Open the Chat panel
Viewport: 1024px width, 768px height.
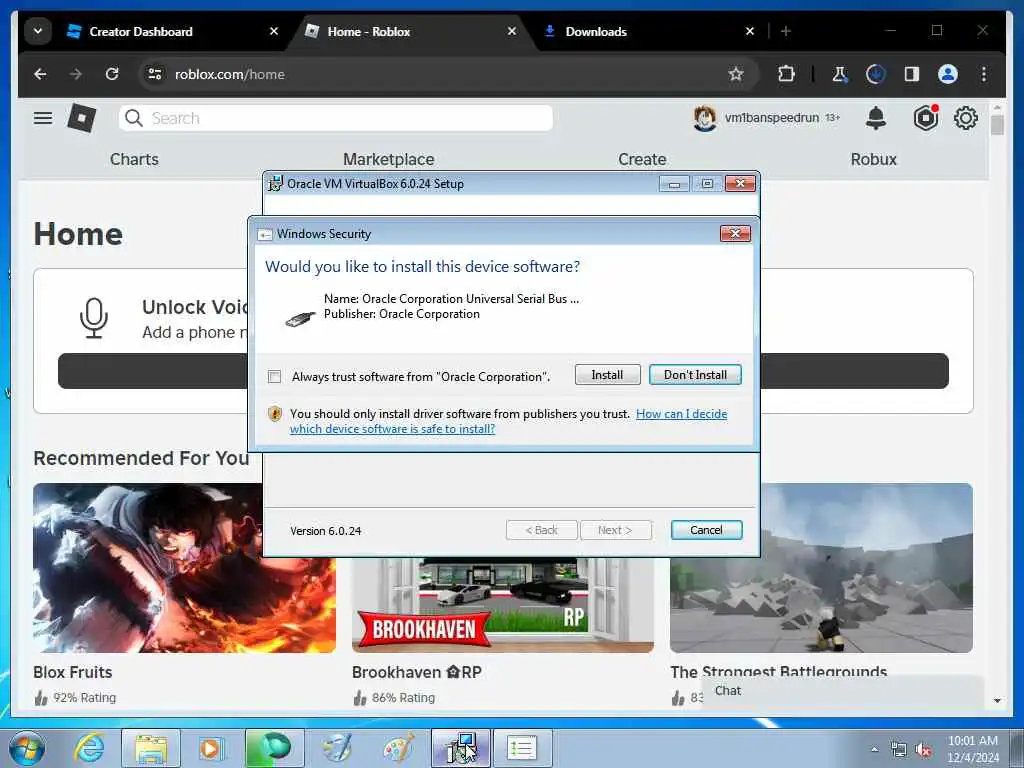click(842, 691)
